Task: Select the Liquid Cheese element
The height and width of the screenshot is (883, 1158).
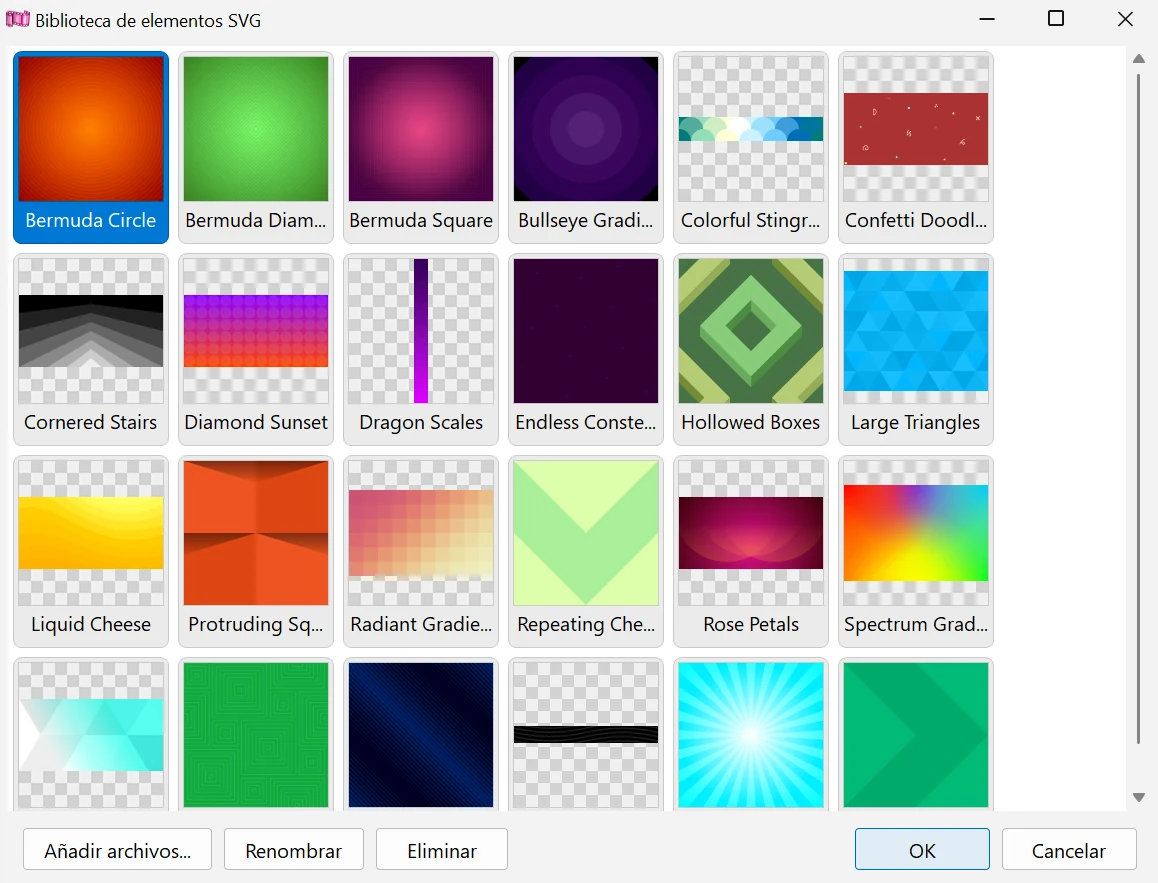Action: [x=91, y=552]
